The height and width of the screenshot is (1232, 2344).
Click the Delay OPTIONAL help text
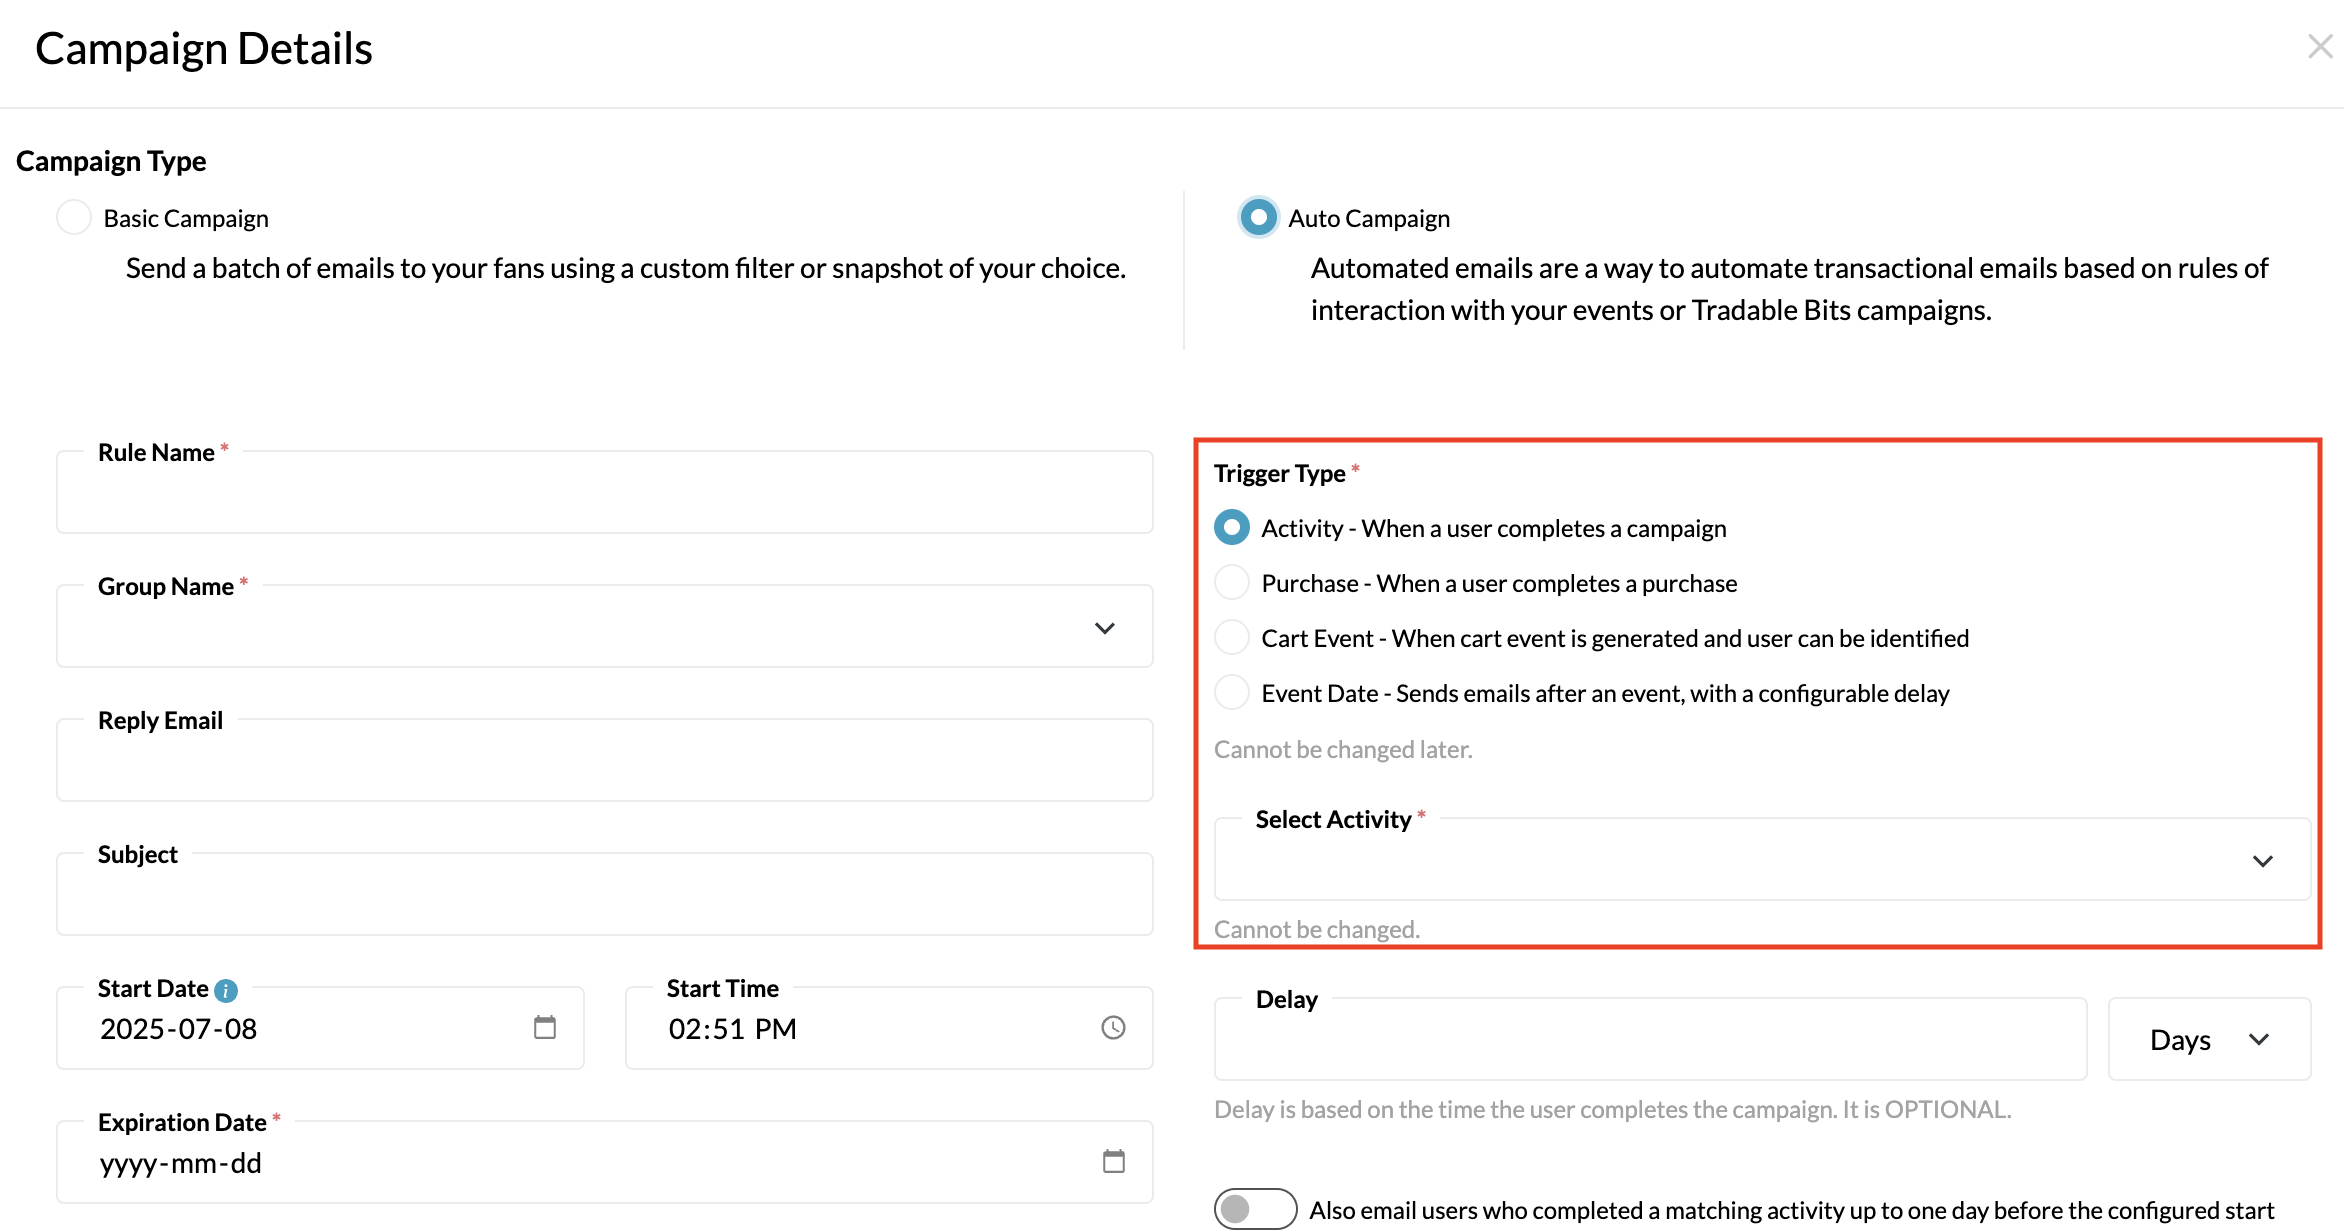pyautogui.click(x=1613, y=1109)
